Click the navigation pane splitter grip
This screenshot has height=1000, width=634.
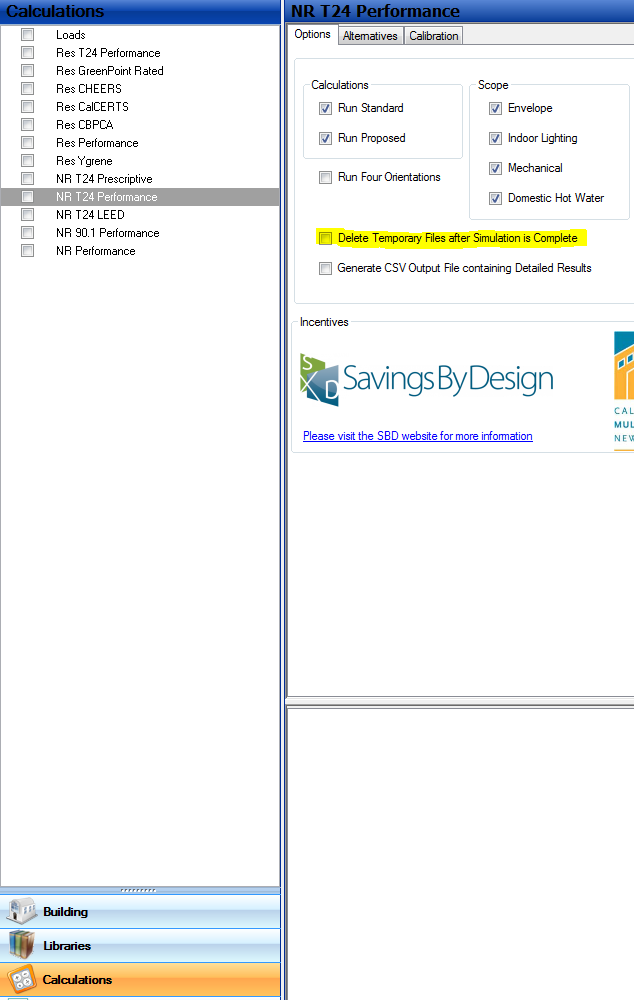coord(138,890)
